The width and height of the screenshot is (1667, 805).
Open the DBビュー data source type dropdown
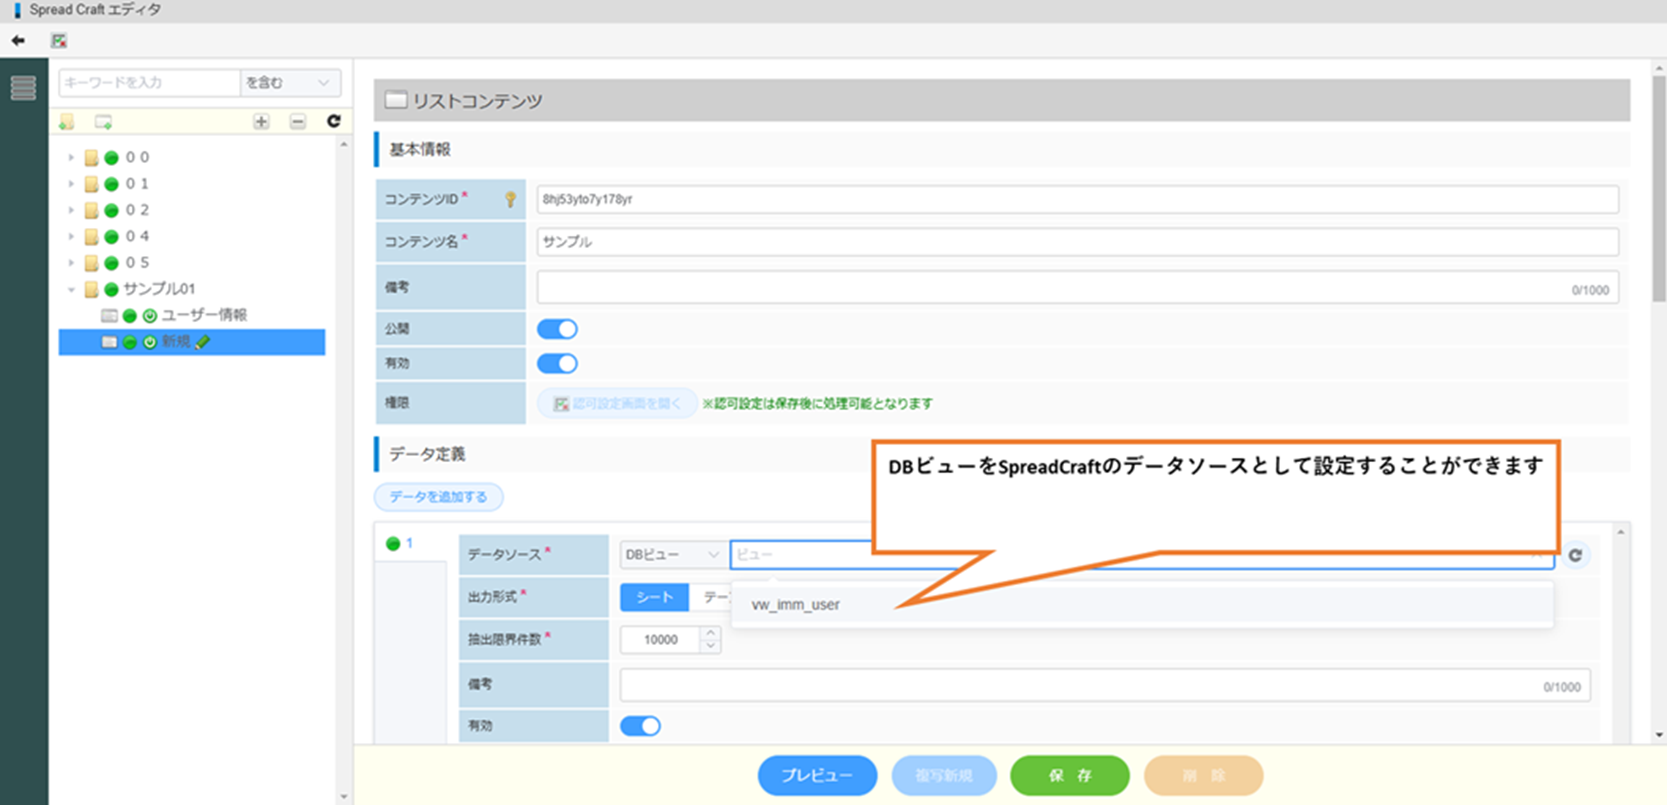pyautogui.click(x=671, y=555)
